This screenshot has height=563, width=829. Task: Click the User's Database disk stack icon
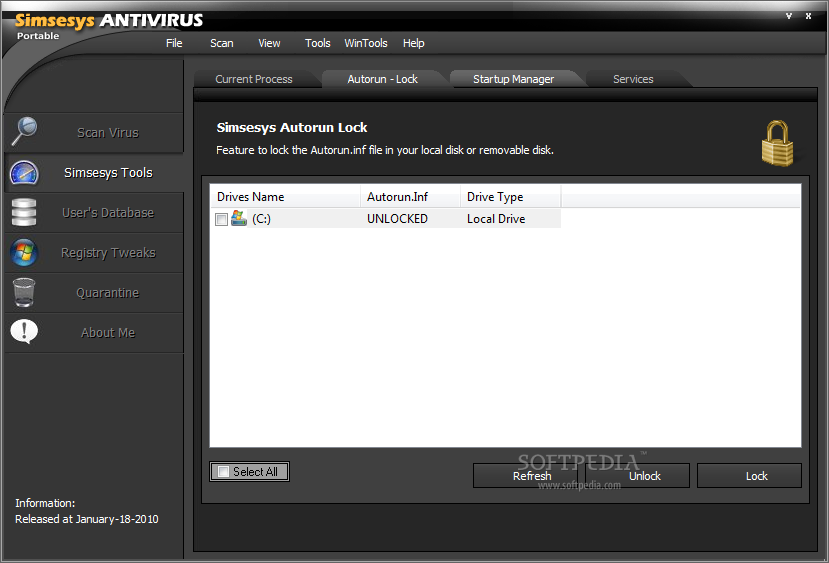pyautogui.click(x=24, y=213)
